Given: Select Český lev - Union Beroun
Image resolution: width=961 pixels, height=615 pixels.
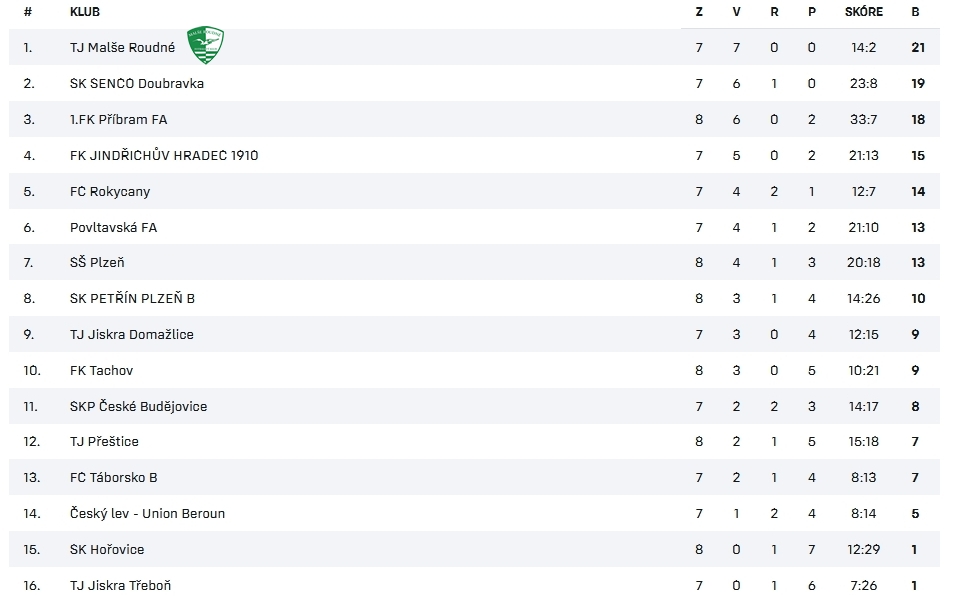Looking at the screenshot, I should [147, 514].
